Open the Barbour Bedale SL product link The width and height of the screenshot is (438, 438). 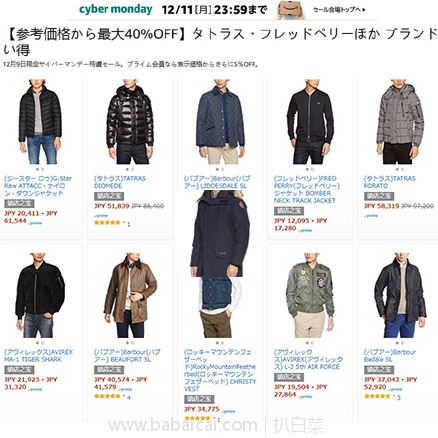pyautogui.click(x=390, y=356)
